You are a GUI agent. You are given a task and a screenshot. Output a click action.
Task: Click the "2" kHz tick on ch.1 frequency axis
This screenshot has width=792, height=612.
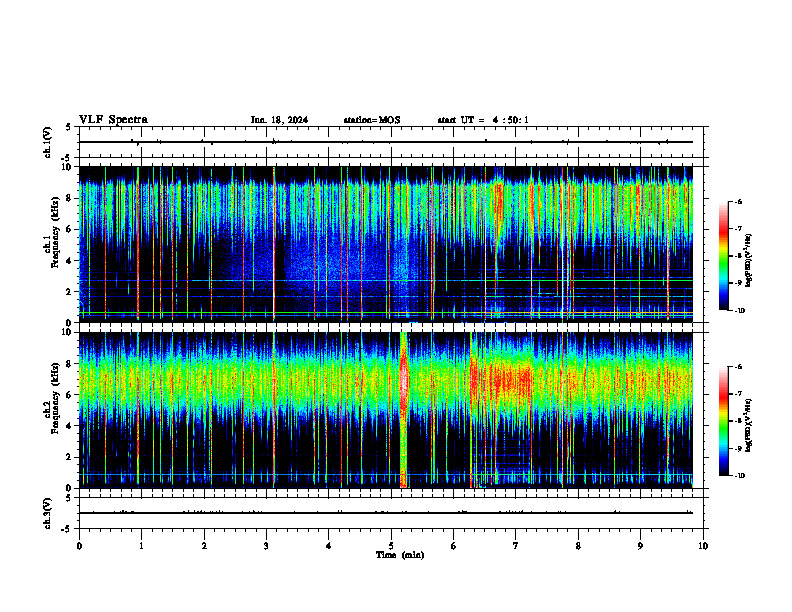pyautogui.click(x=71, y=291)
